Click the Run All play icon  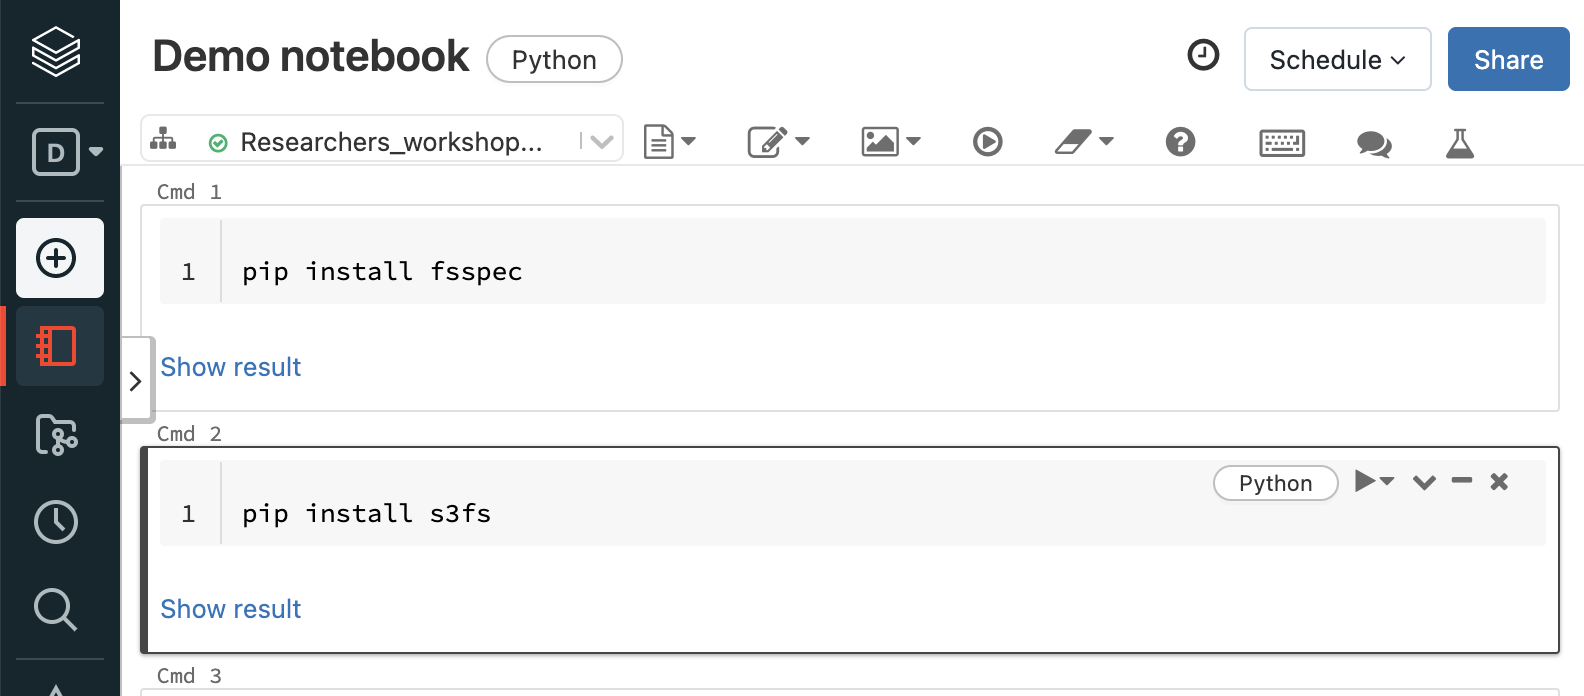(987, 142)
